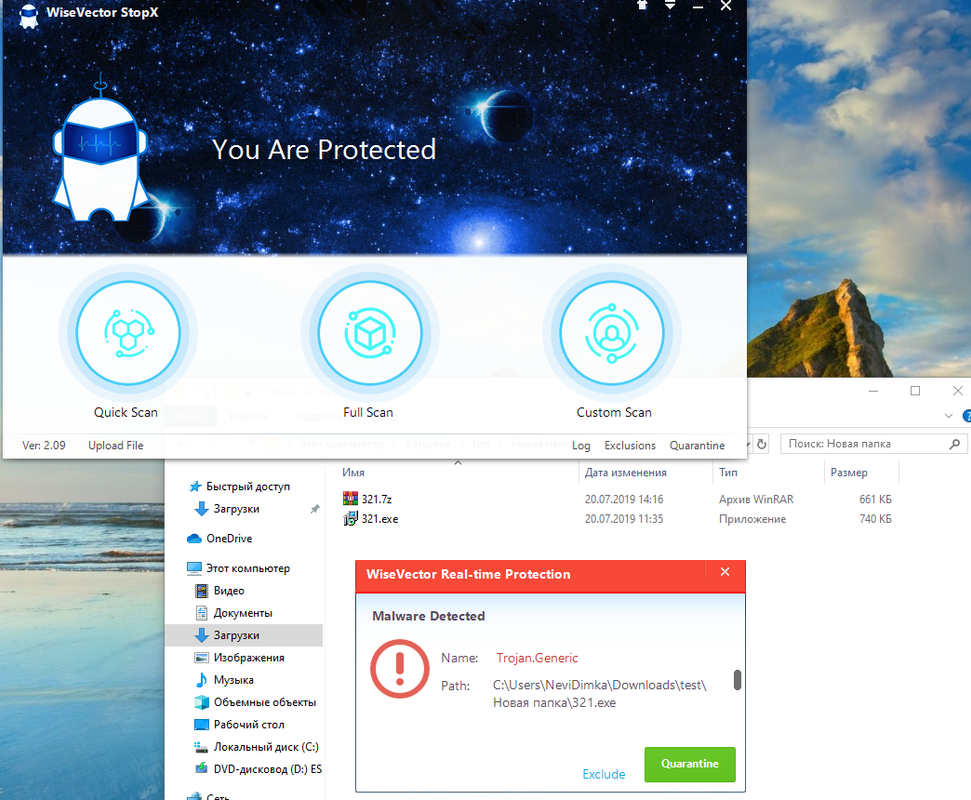Click the pin icon next to Загрузки

pyautogui.click(x=315, y=509)
